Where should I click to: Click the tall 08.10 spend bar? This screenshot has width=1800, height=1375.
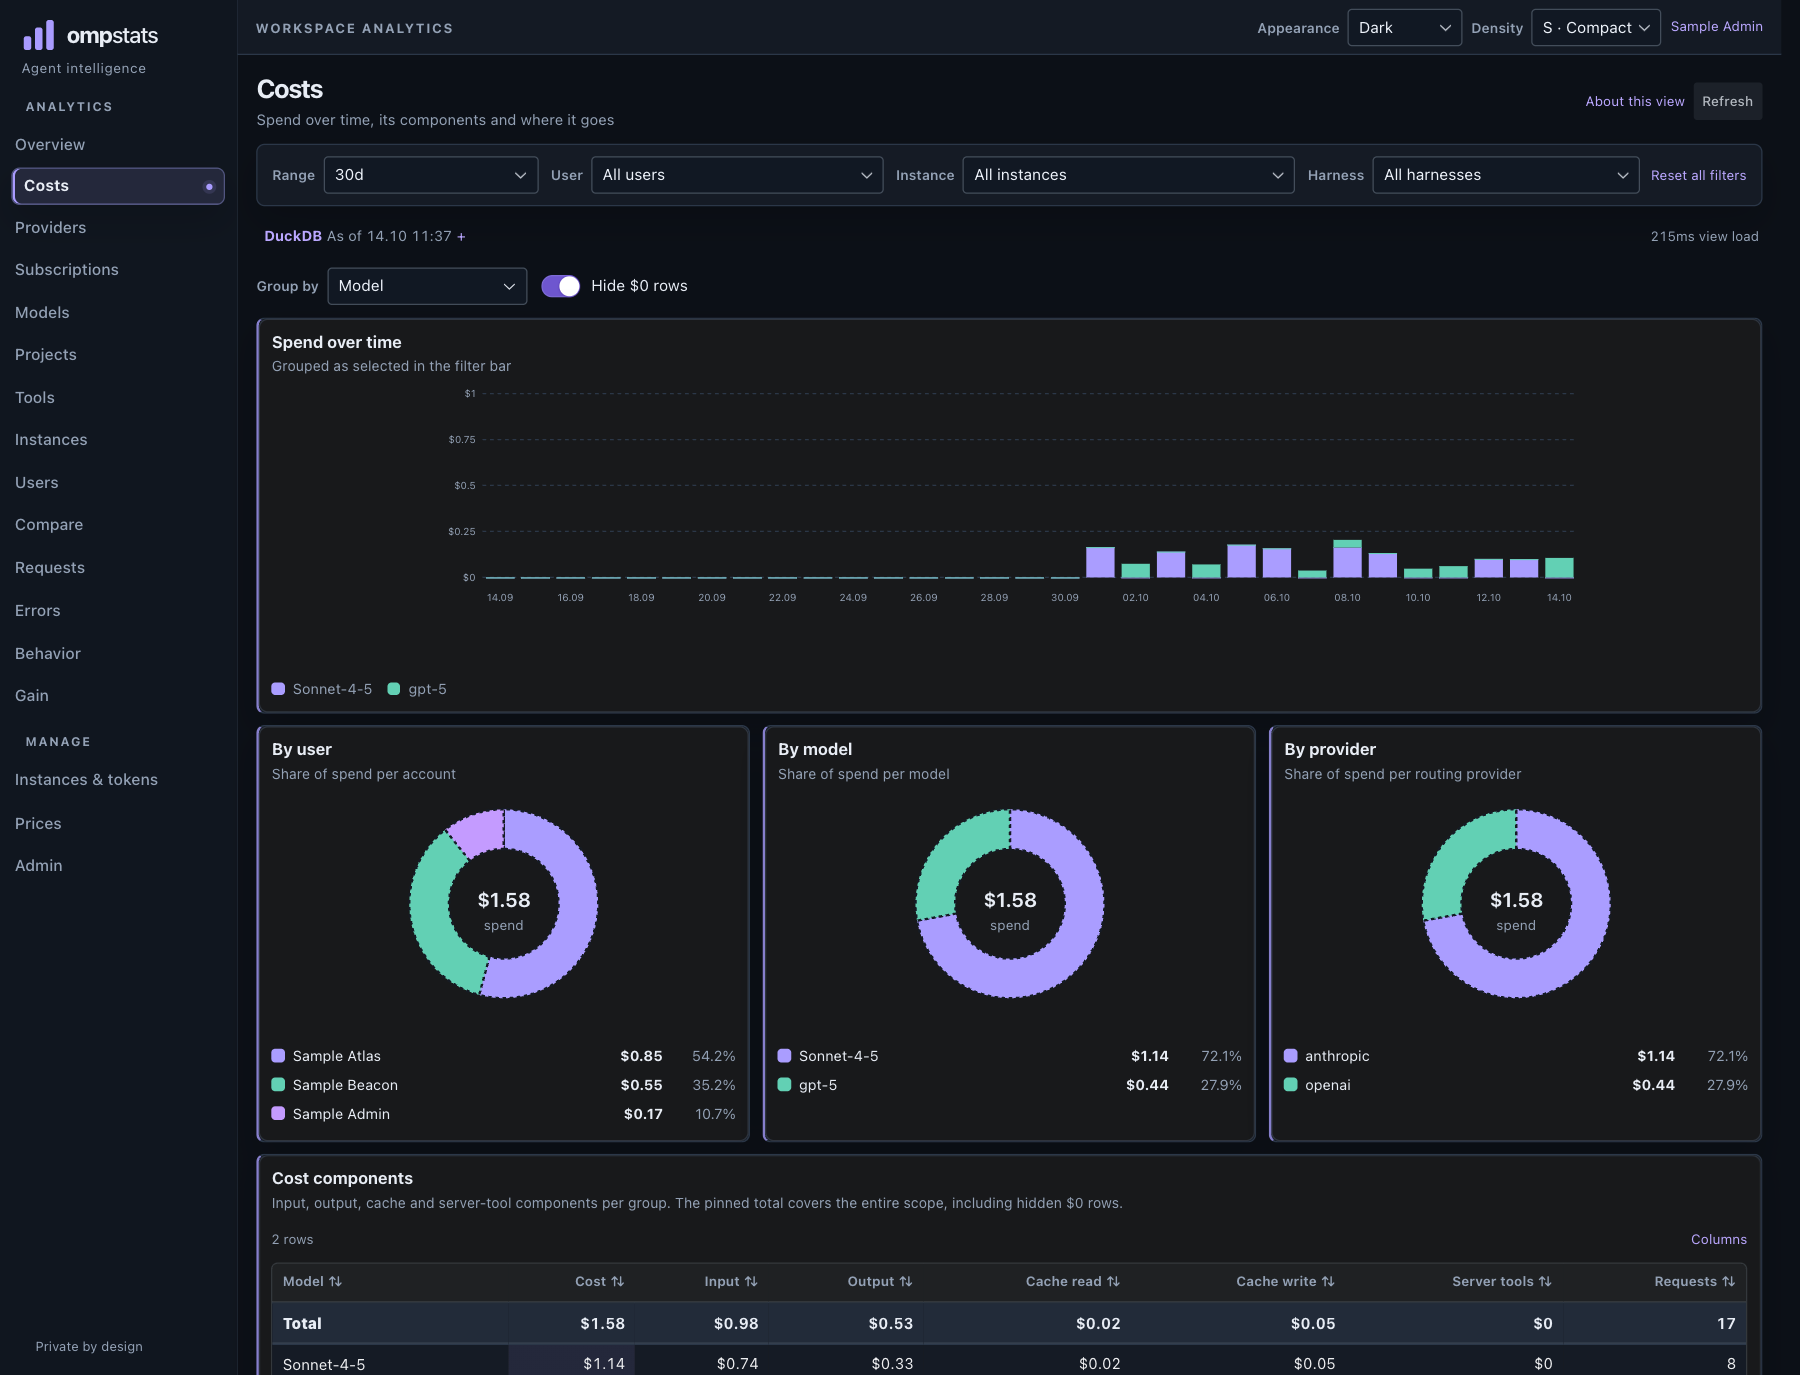click(1348, 559)
